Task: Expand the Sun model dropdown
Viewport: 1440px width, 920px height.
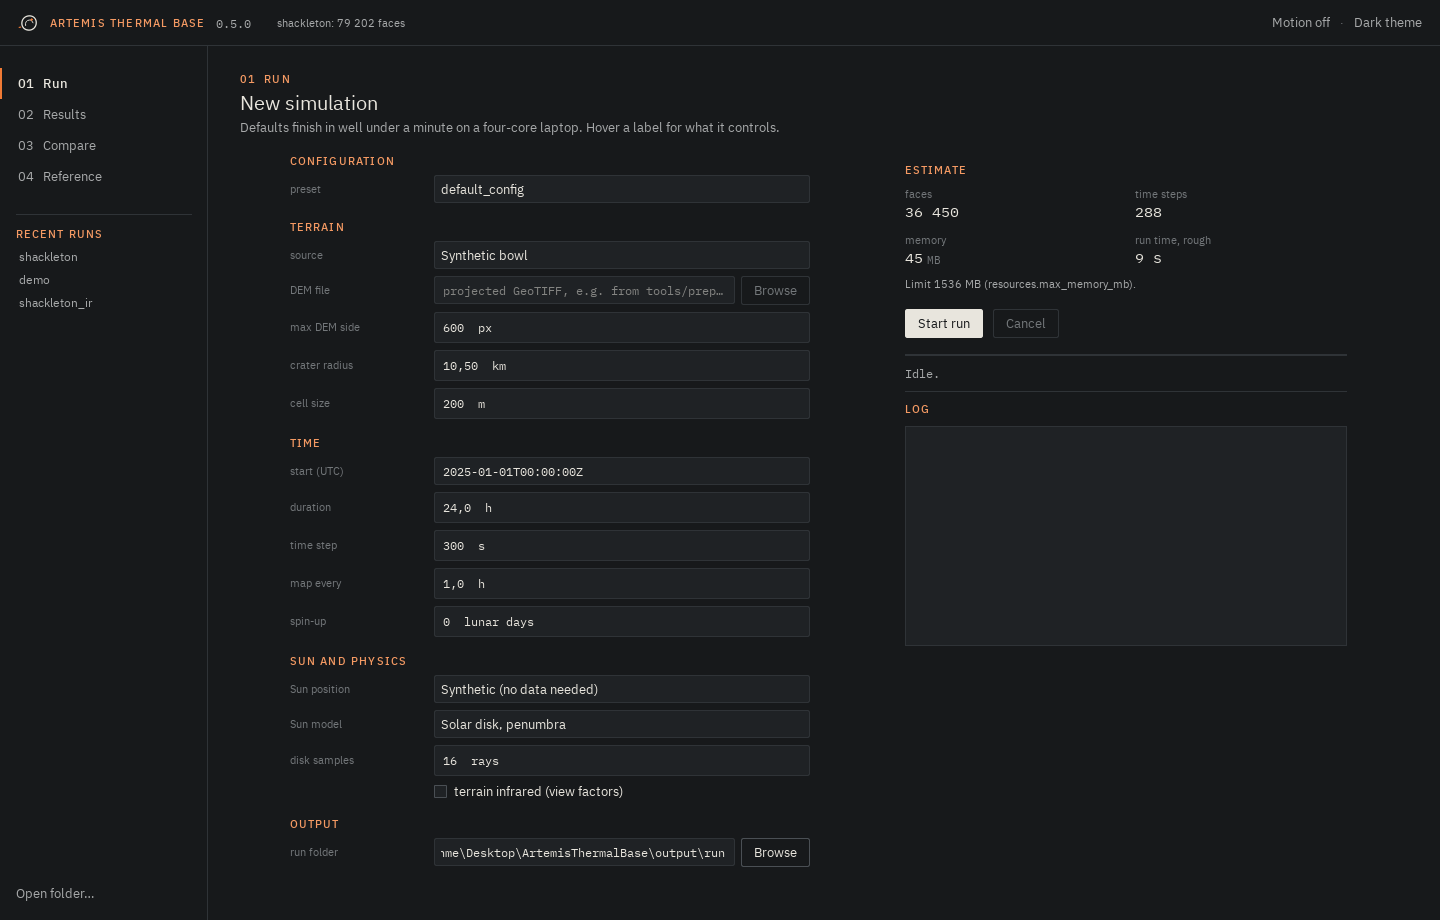Action: coord(622,724)
